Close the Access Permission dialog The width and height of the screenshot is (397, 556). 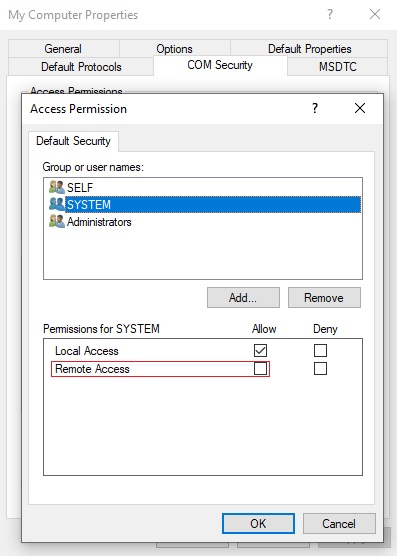(x=360, y=108)
